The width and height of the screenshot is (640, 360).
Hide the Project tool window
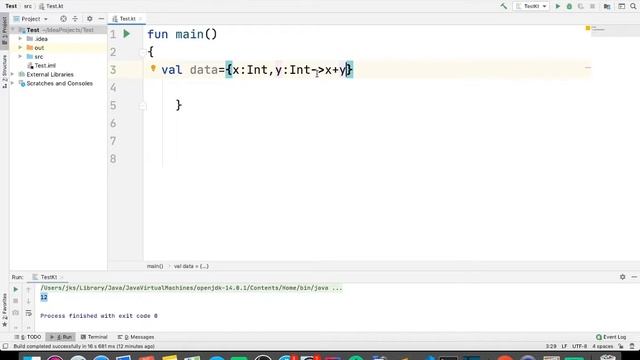[101, 19]
